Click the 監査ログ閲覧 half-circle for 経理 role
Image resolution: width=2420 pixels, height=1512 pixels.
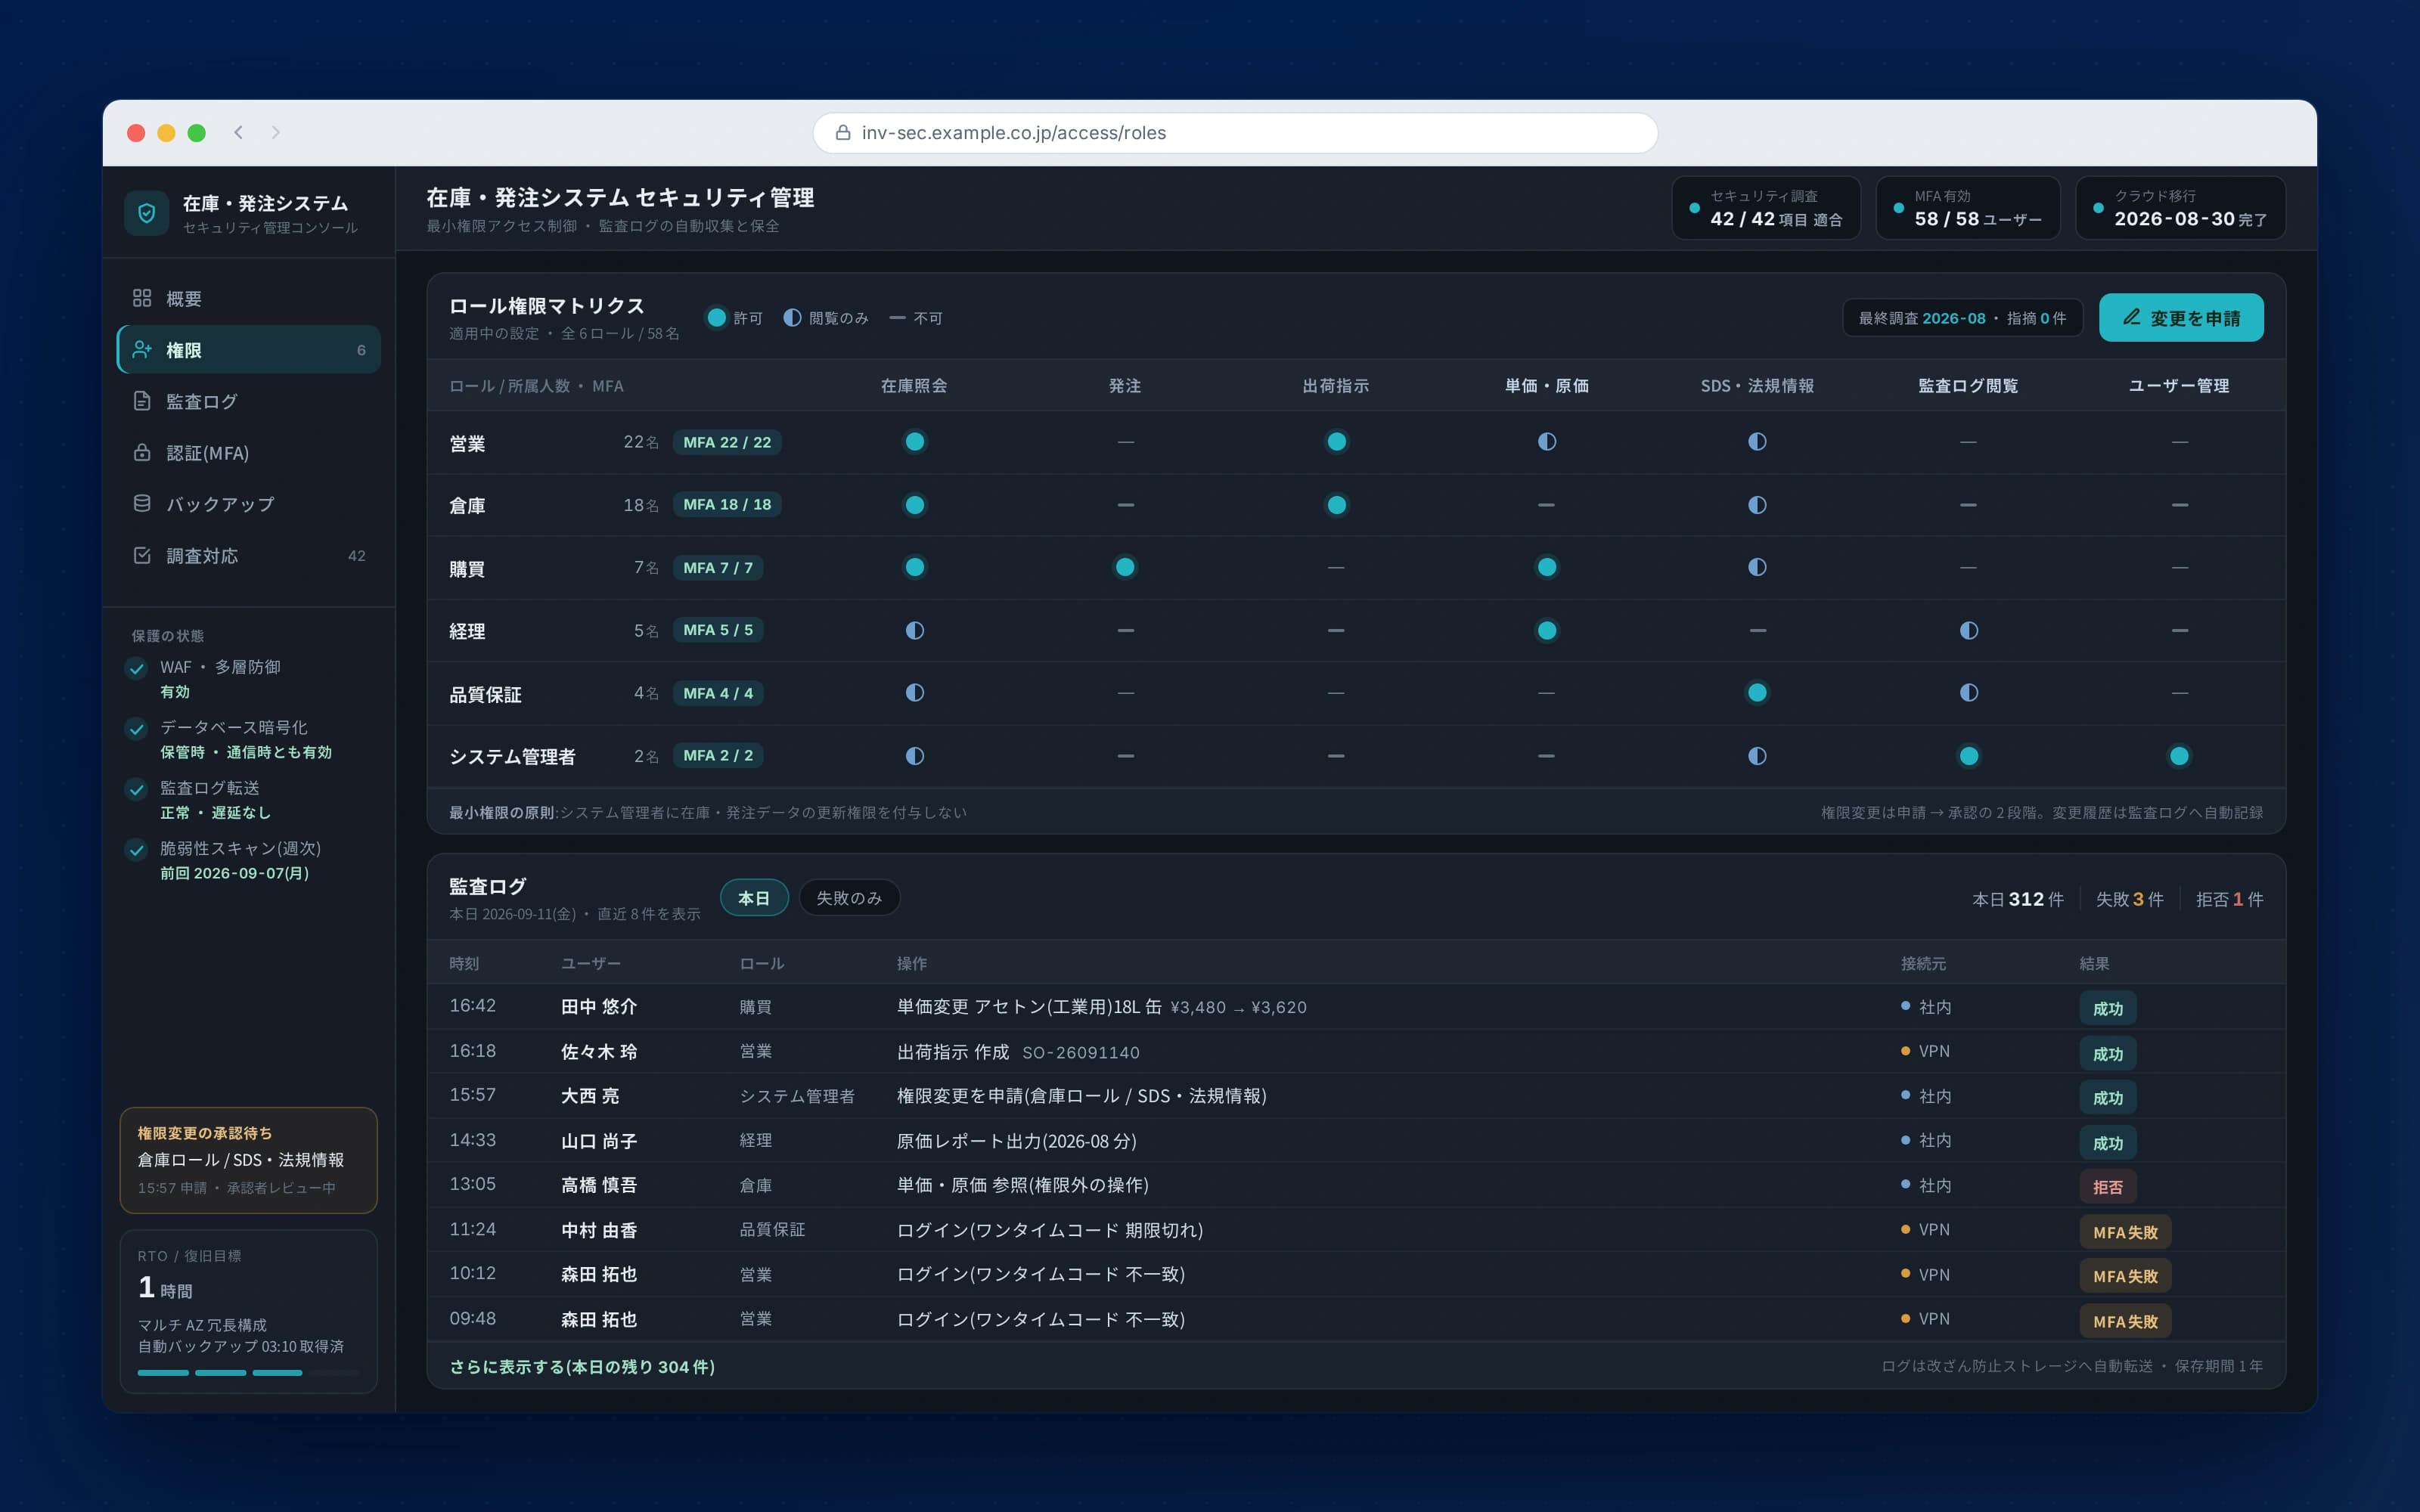pyautogui.click(x=1968, y=630)
